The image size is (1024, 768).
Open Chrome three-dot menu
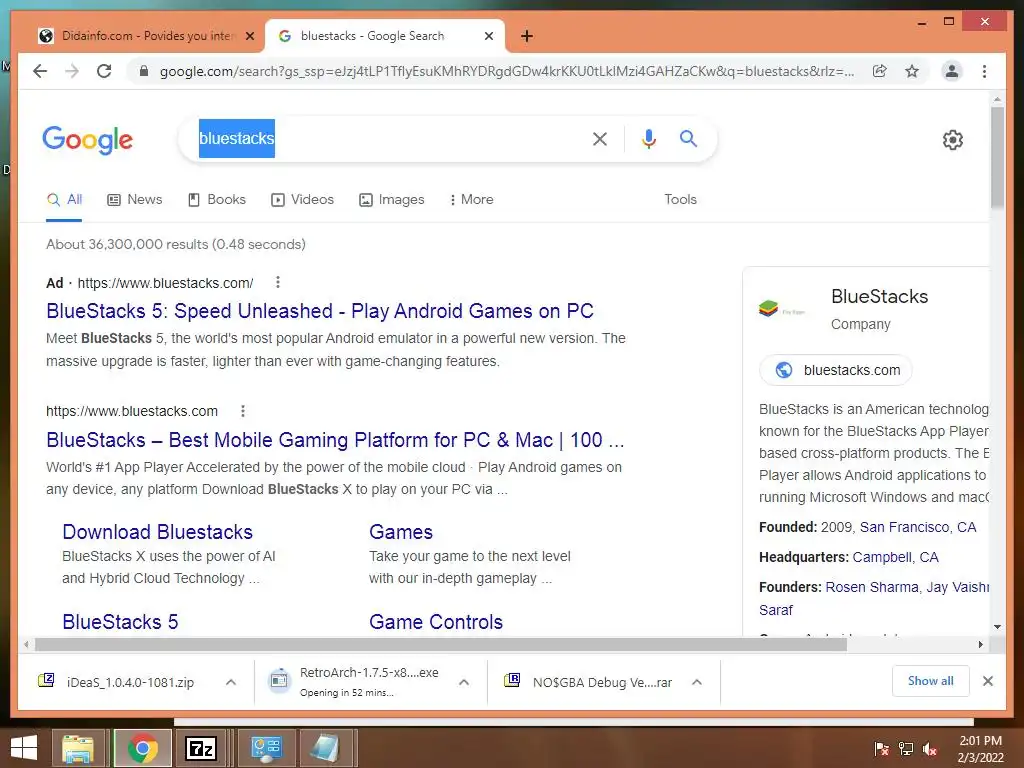[x=984, y=71]
